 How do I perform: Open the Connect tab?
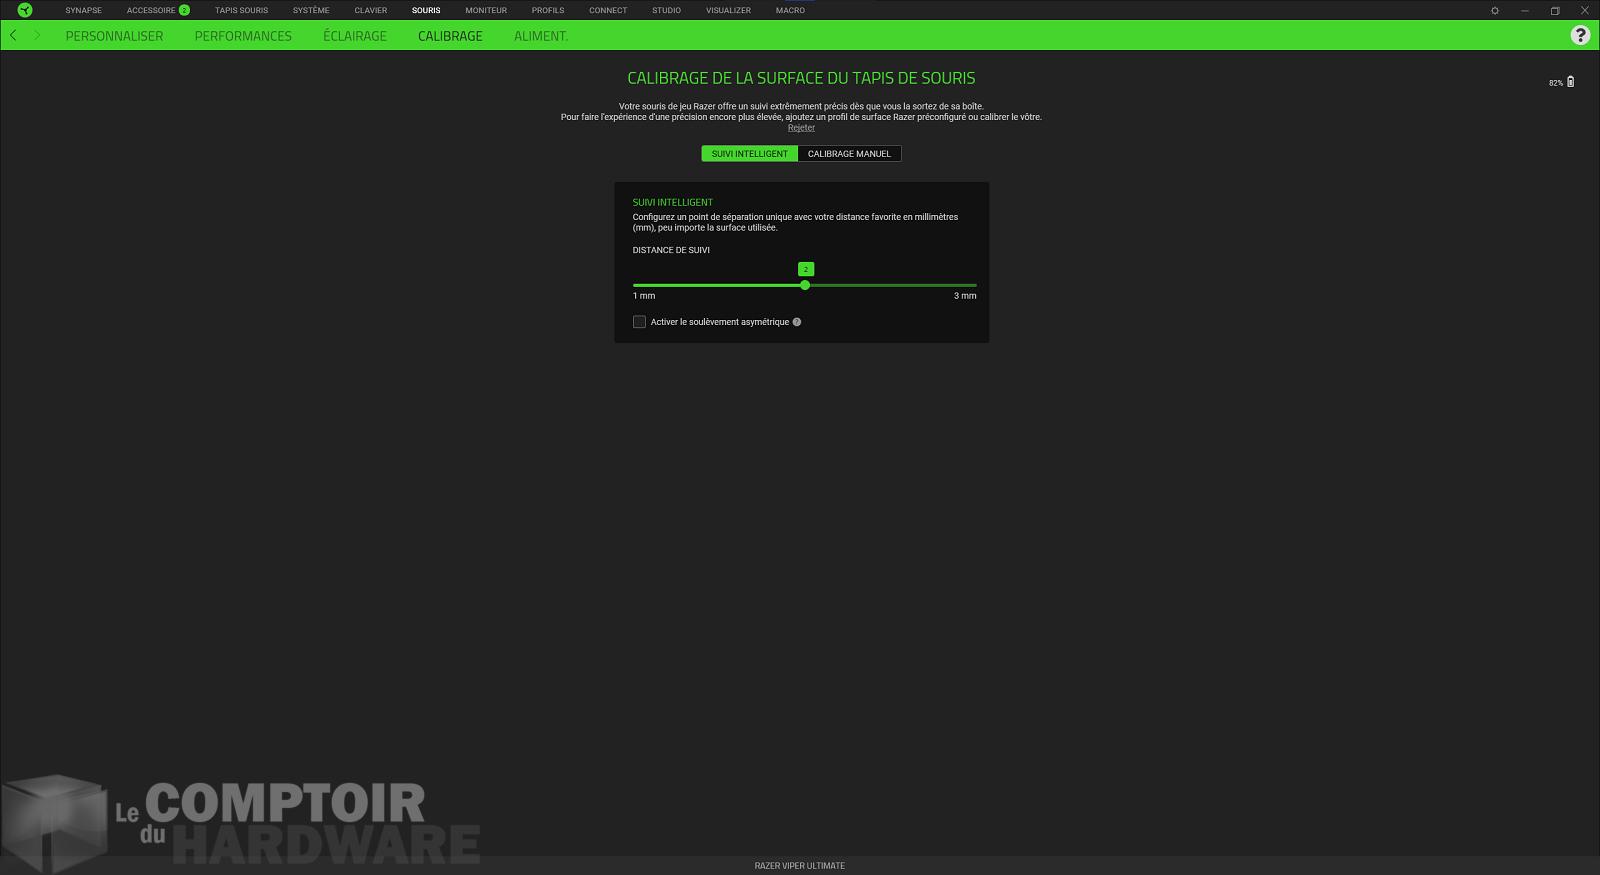click(608, 10)
